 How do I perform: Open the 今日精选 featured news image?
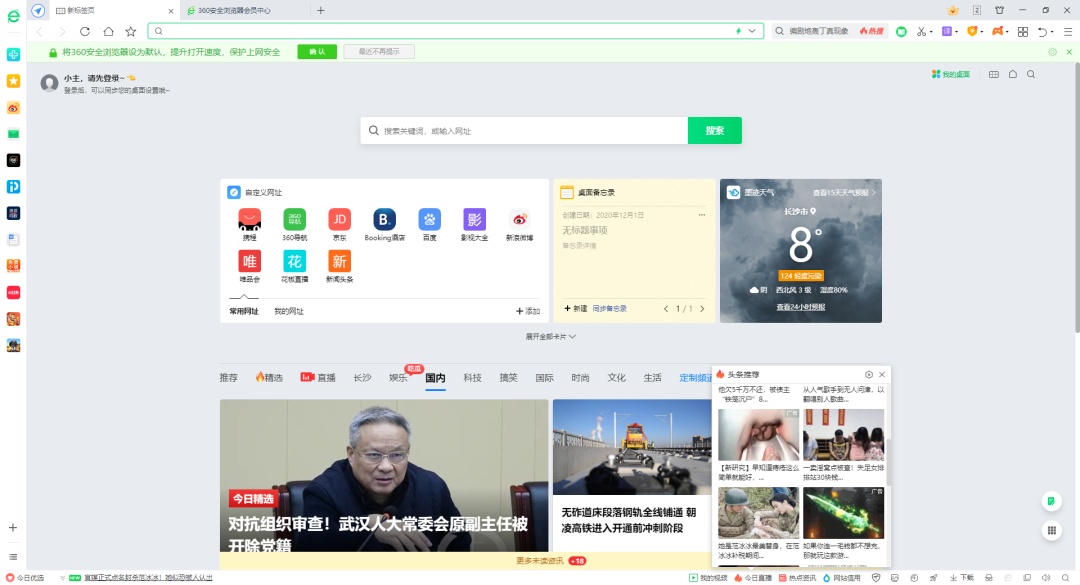coord(384,475)
